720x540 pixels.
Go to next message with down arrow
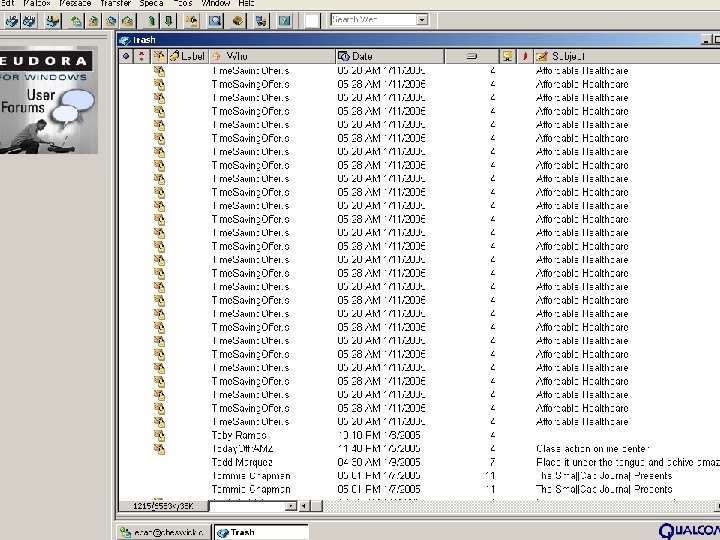point(169,21)
